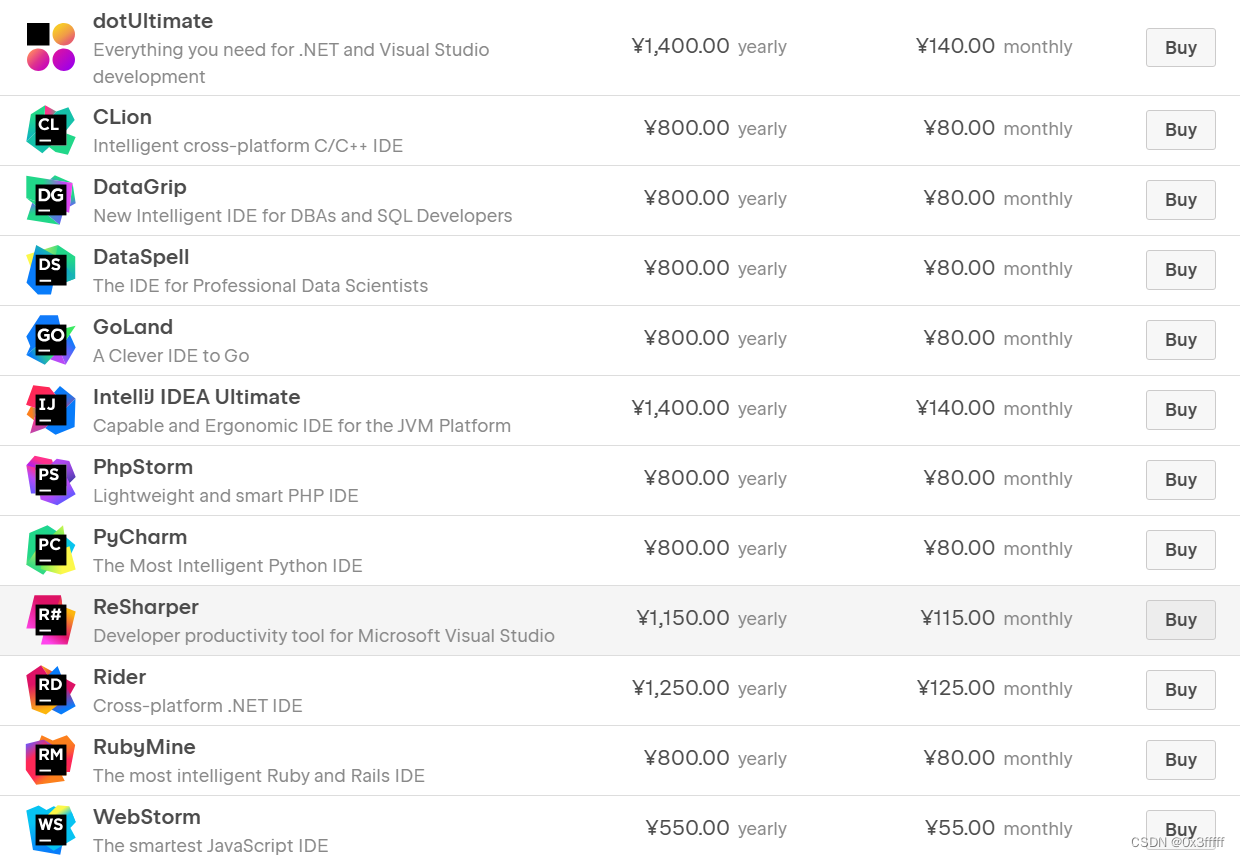Click the DataSpell logo icon

point(51,270)
